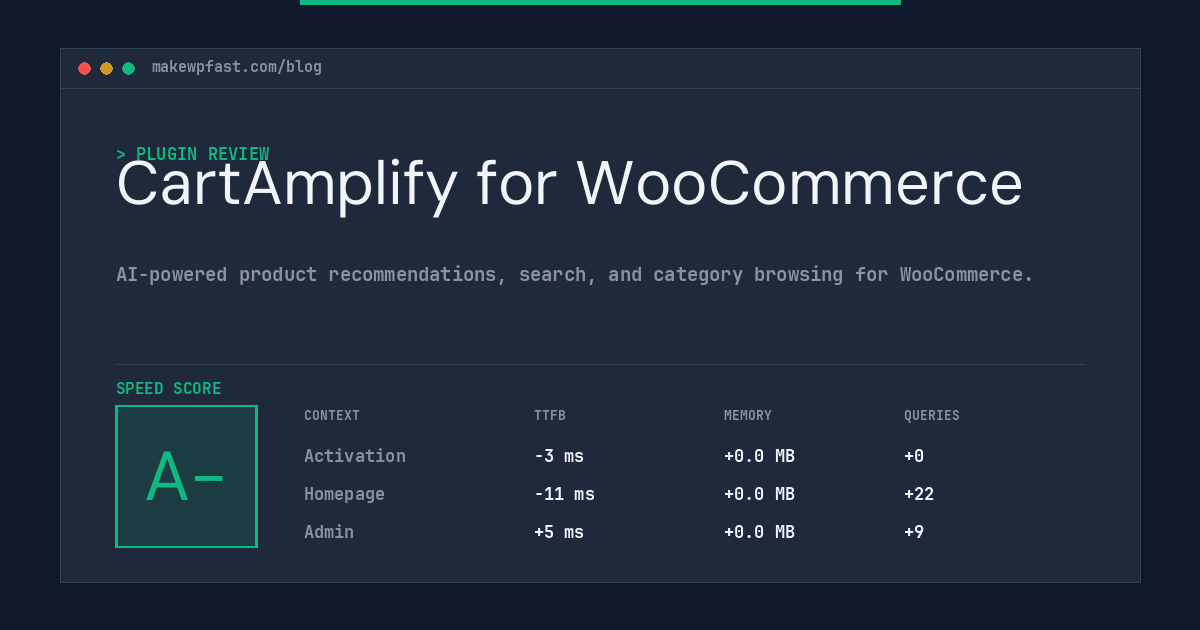Screen dimensions: 1200x630
Task: Click the '+22' Homepage queries value
Action: pyautogui.click(x=919, y=494)
